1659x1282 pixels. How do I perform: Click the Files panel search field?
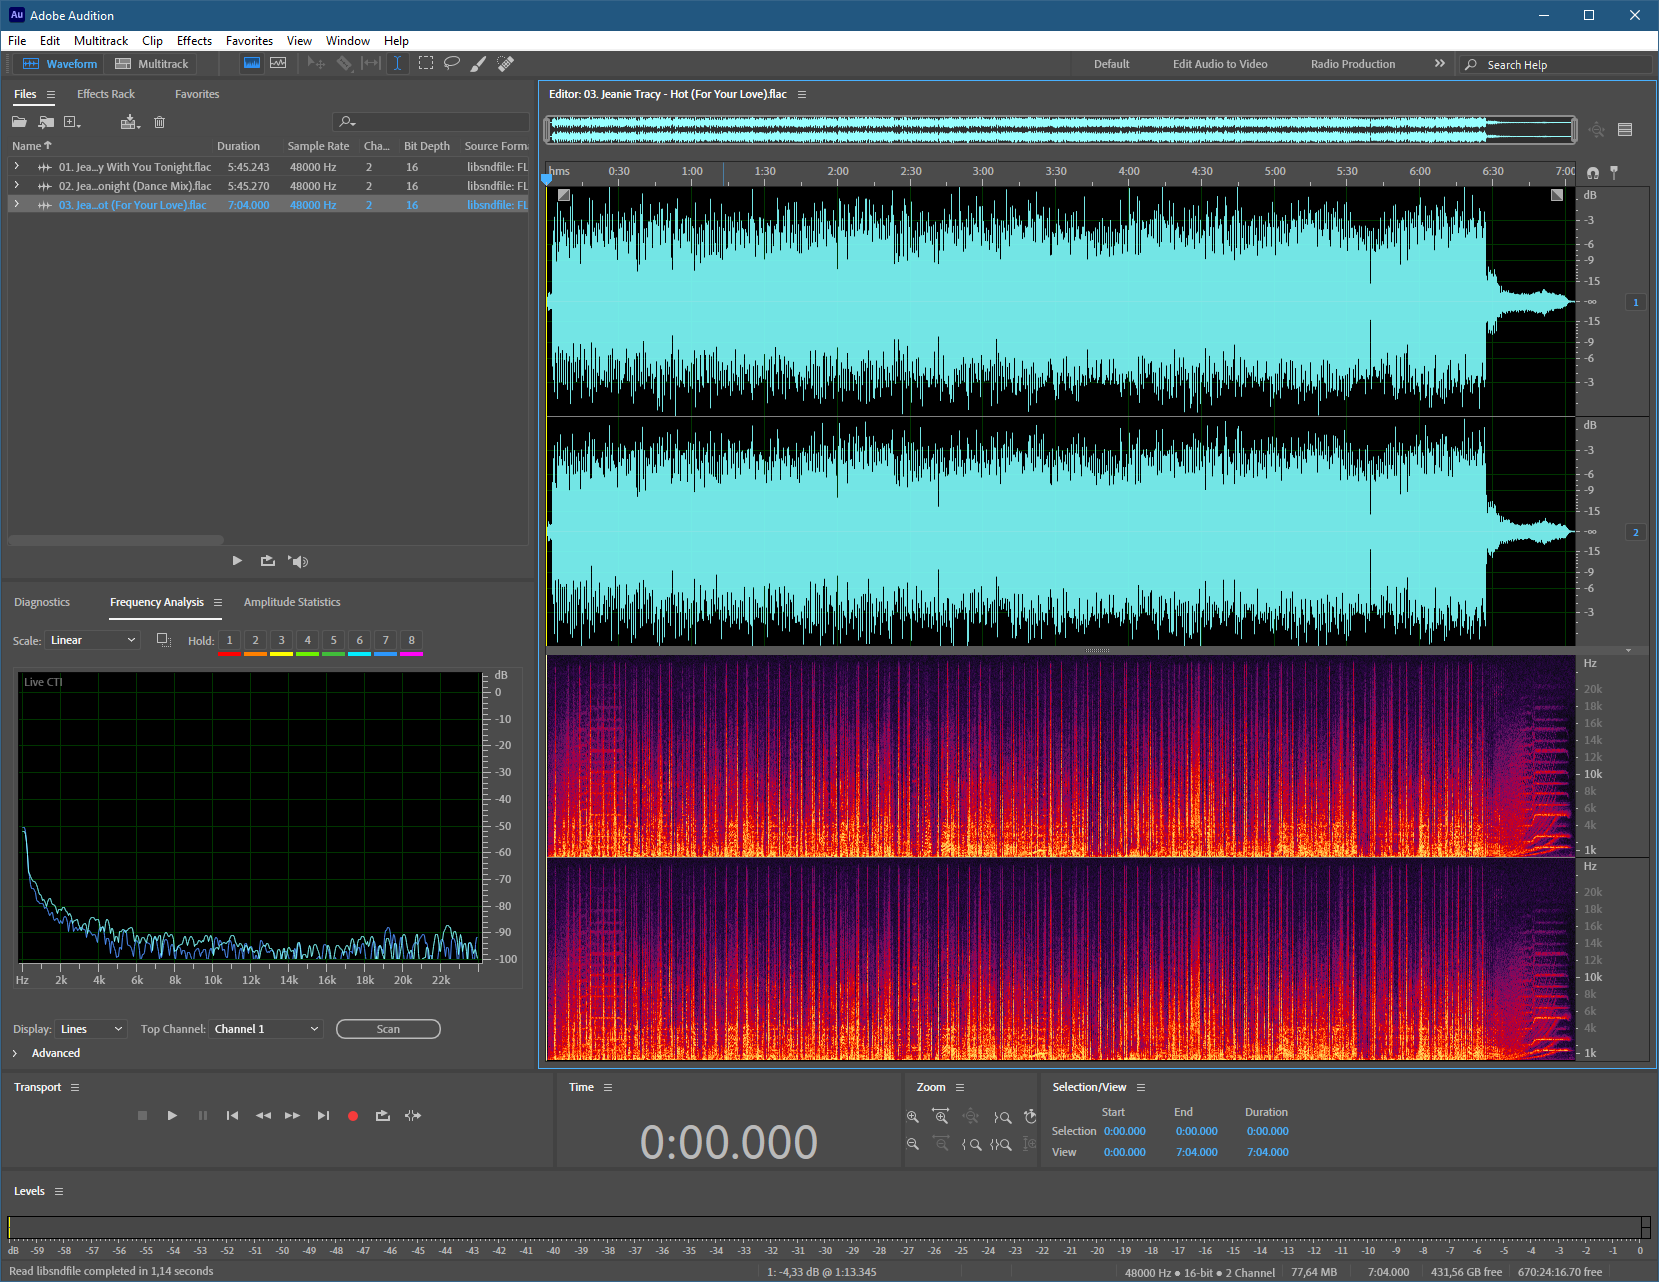pyautogui.click(x=430, y=122)
